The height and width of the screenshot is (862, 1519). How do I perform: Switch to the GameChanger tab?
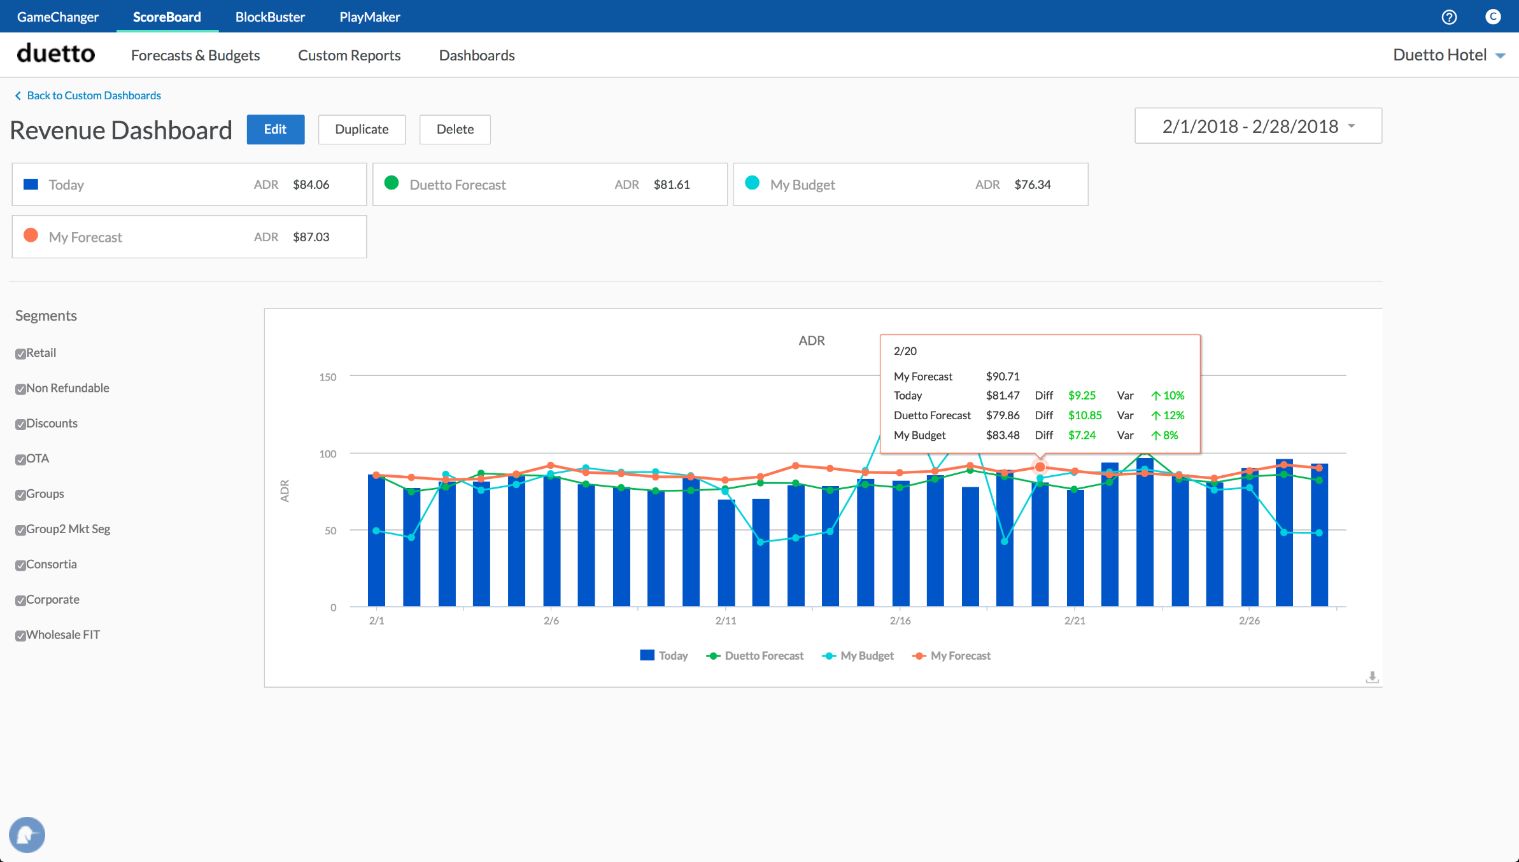pos(58,17)
